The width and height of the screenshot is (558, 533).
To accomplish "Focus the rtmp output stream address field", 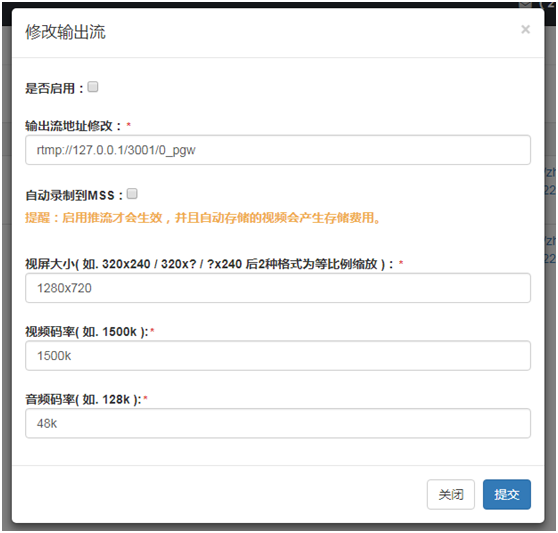I will [x=278, y=150].
